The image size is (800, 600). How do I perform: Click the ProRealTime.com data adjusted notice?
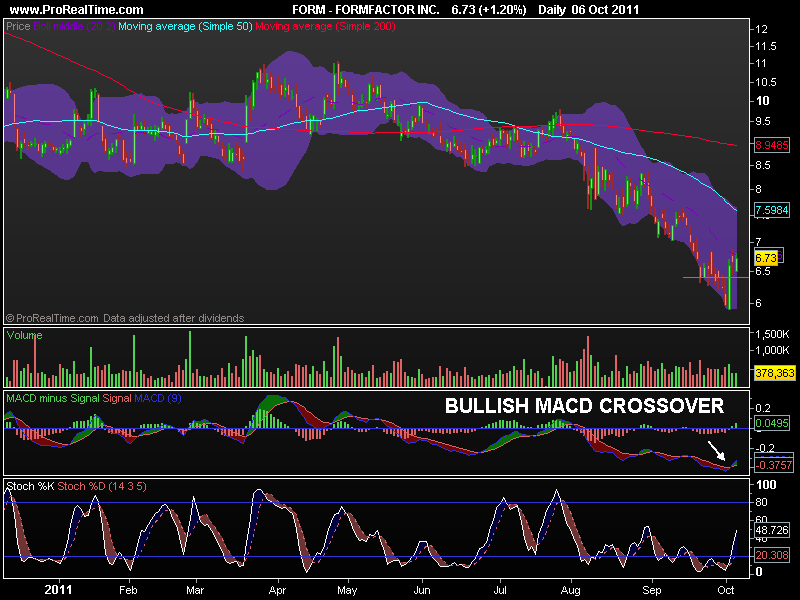coord(125,318)
